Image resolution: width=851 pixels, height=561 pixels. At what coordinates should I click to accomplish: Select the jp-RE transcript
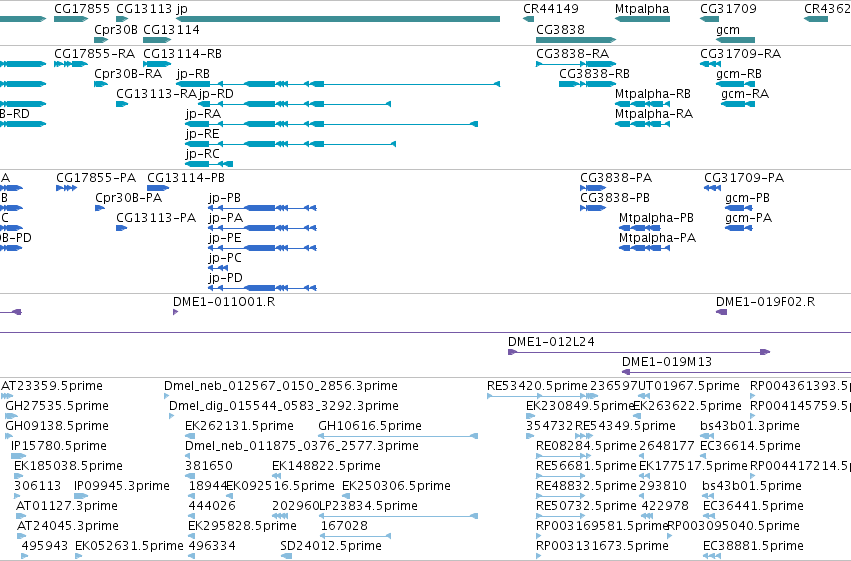point(290,144)
